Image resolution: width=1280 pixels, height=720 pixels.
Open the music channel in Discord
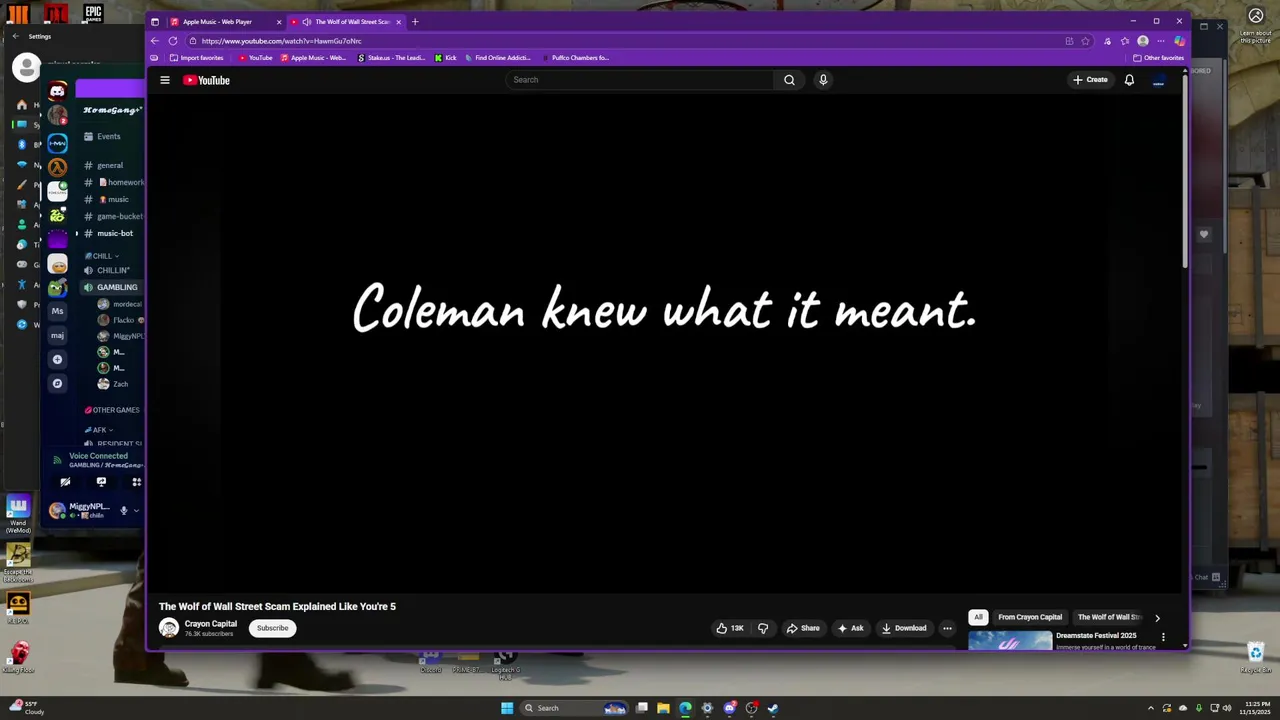point(118,199)
